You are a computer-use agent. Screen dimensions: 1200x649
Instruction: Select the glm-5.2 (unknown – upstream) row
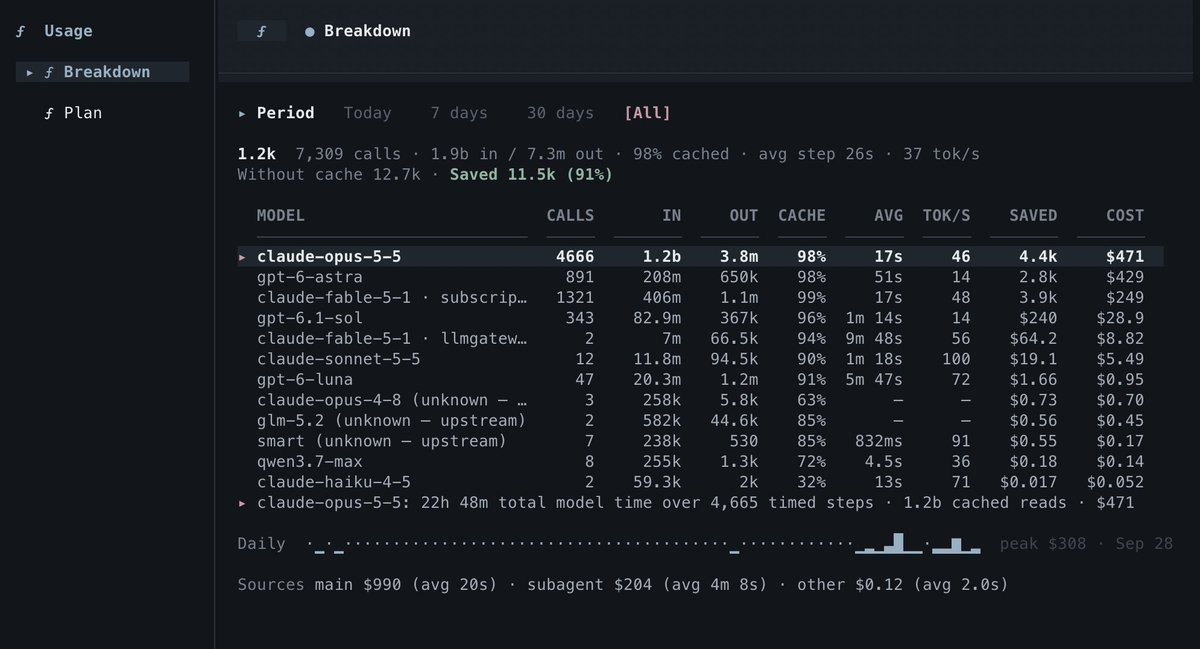[700, 421]
